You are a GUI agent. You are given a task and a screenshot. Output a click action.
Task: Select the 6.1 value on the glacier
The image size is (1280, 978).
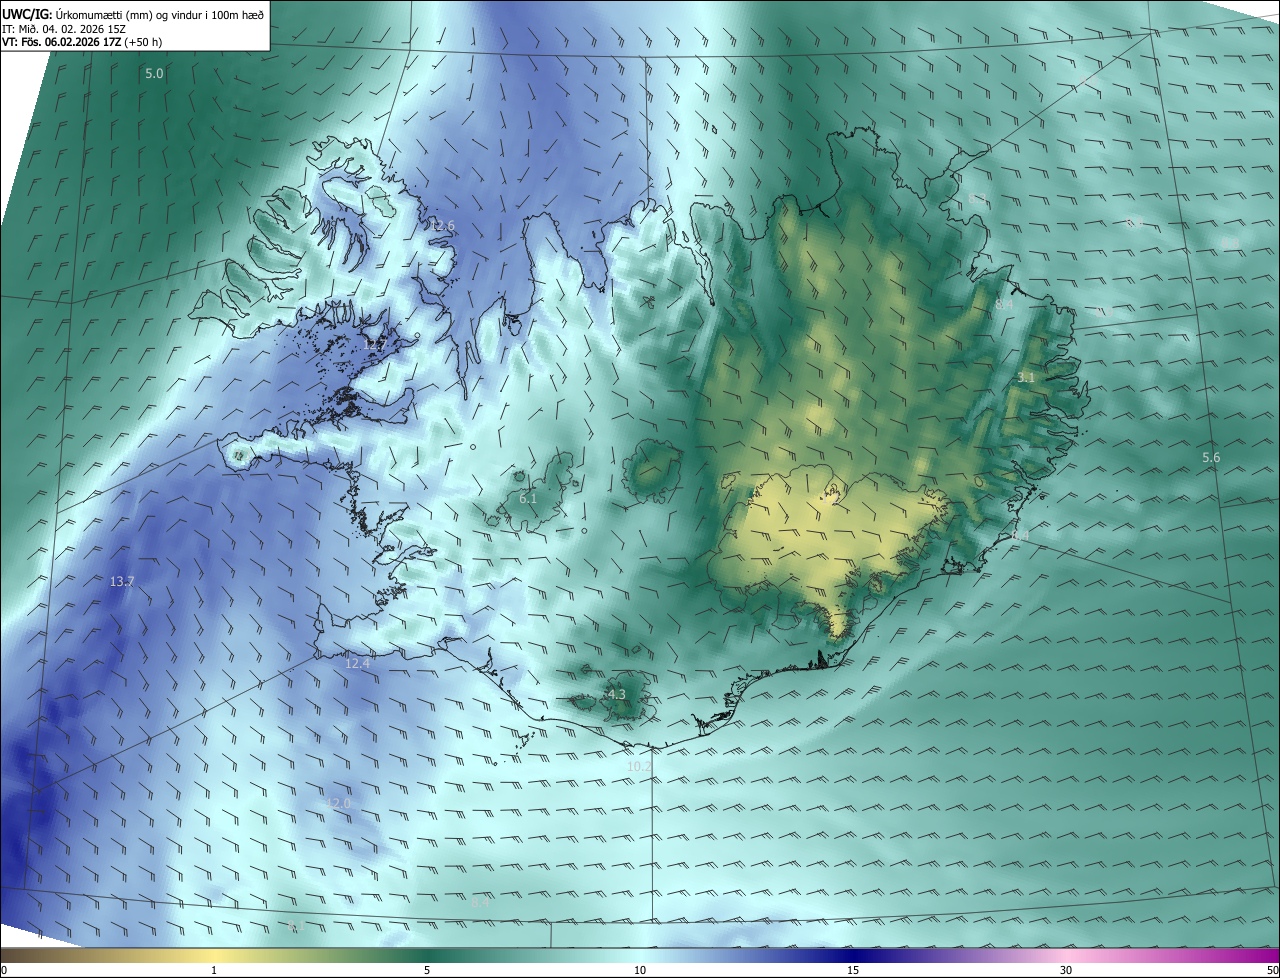click(528, 498)
